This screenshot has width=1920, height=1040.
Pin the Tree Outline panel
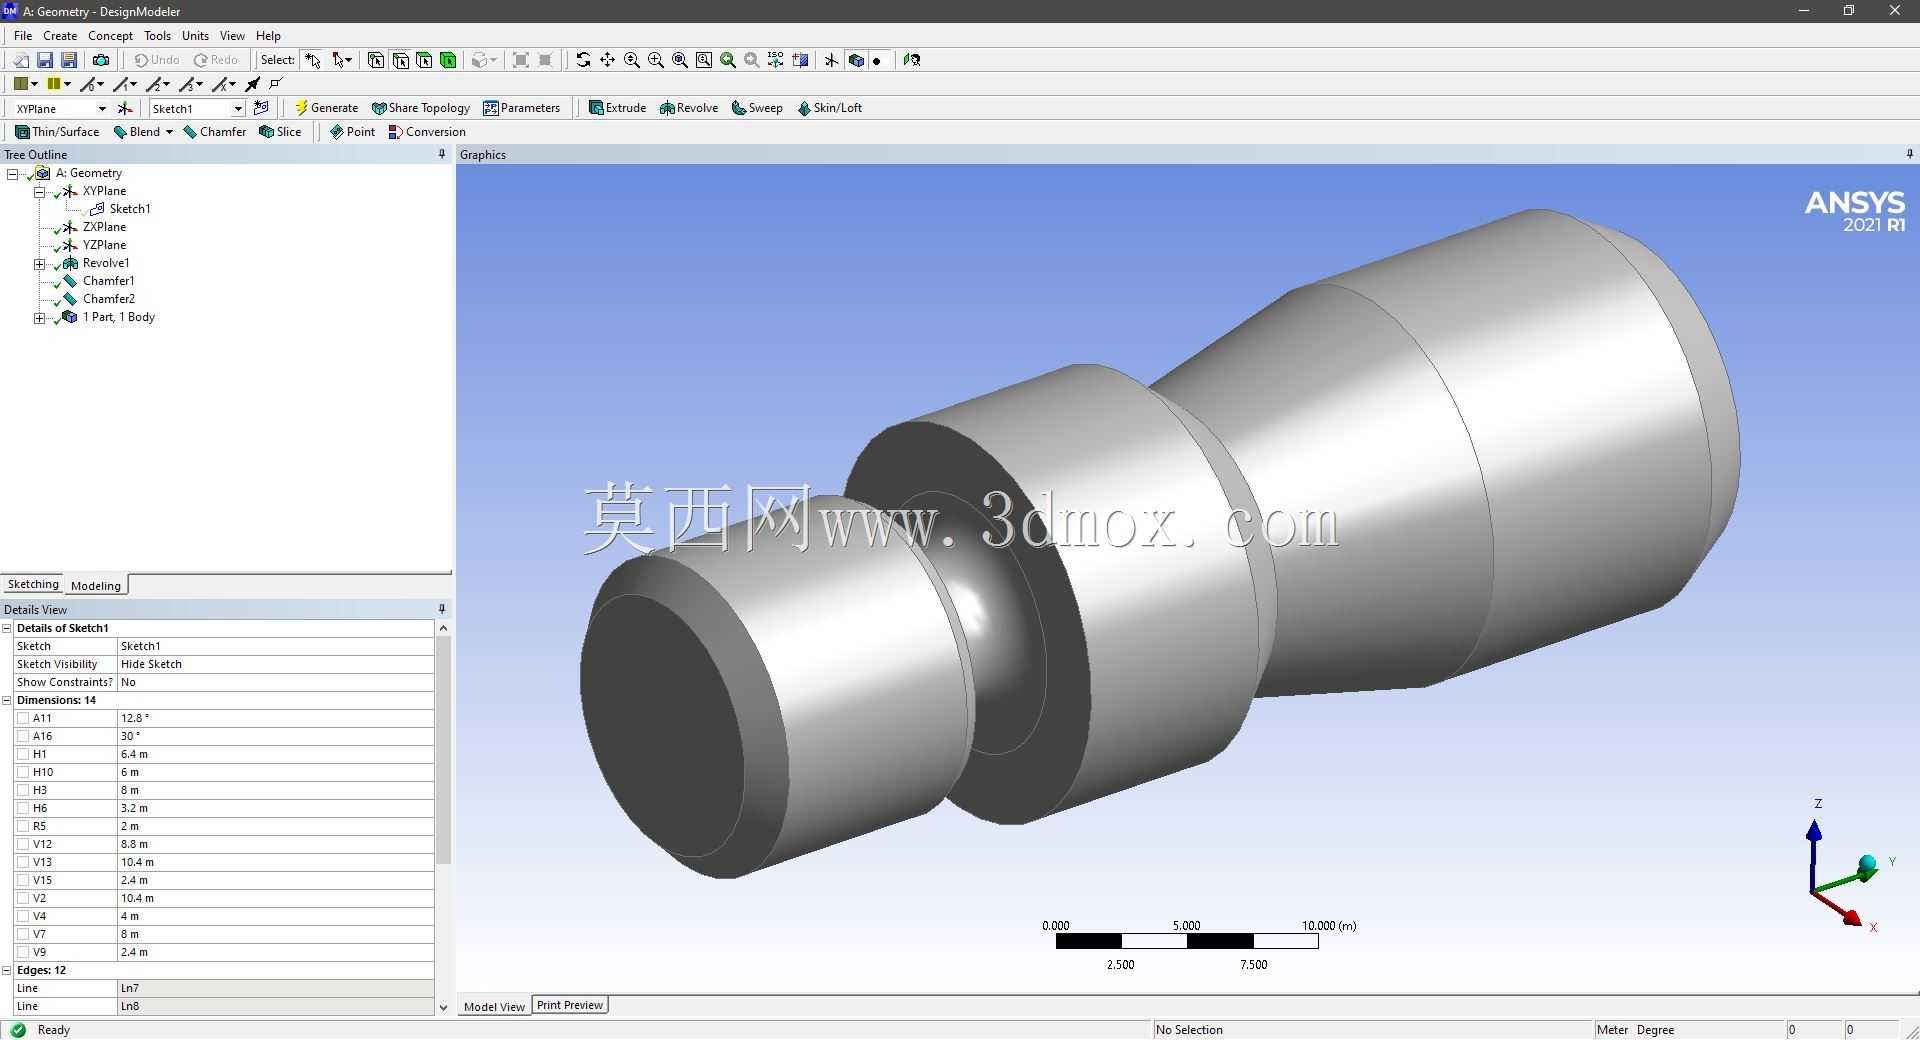point(442,154)
